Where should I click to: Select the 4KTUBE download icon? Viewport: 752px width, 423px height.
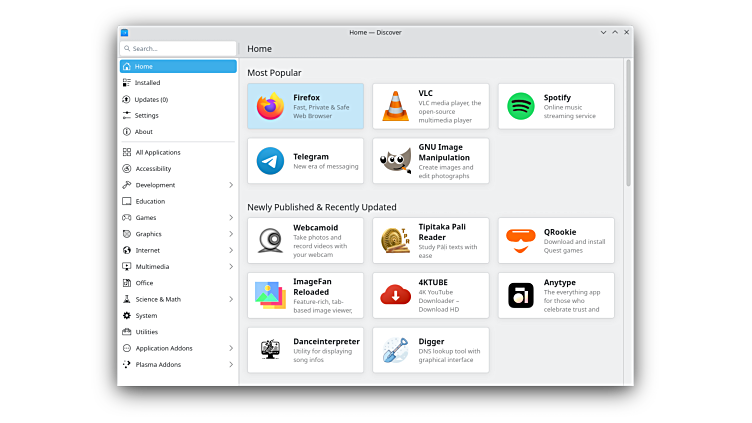coord(395,295)
